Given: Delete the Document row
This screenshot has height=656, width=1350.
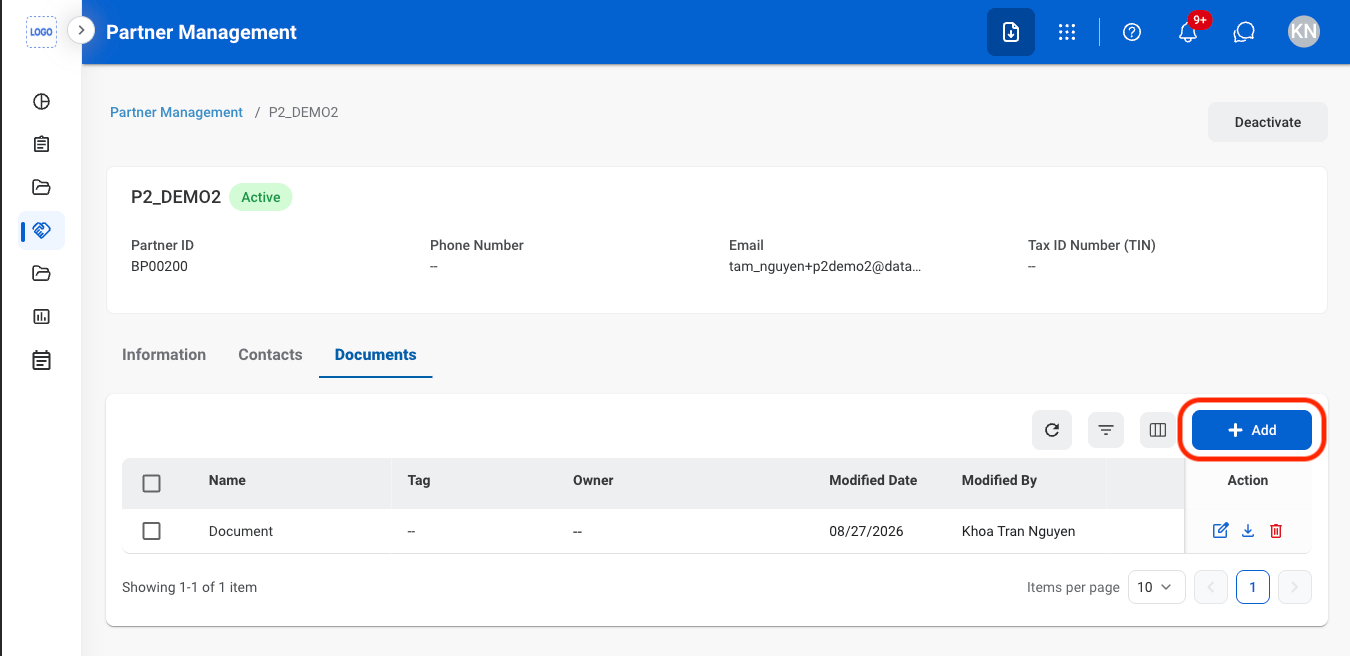Looking at the screenshot, I should (x=1276, y=531).
